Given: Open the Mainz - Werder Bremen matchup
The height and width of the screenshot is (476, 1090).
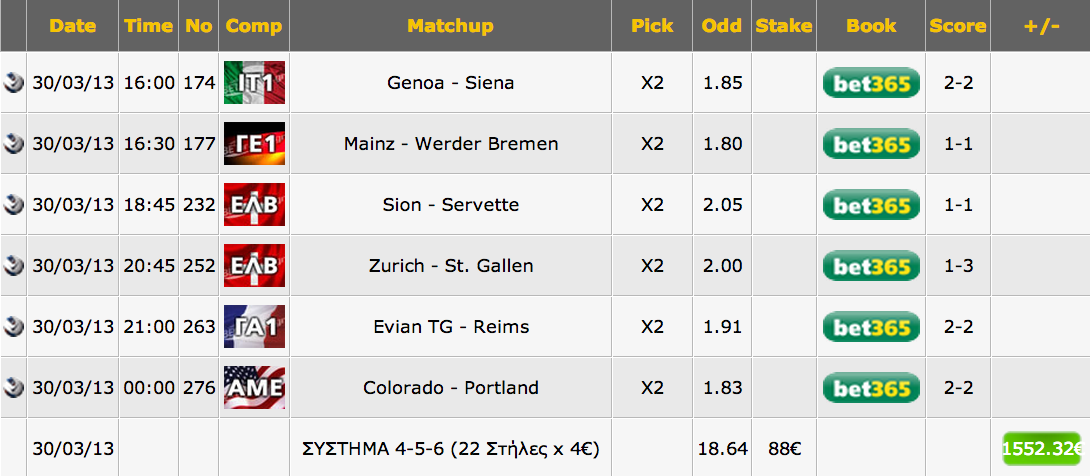Looking at the screenshot, I should (x=450, y=144).
